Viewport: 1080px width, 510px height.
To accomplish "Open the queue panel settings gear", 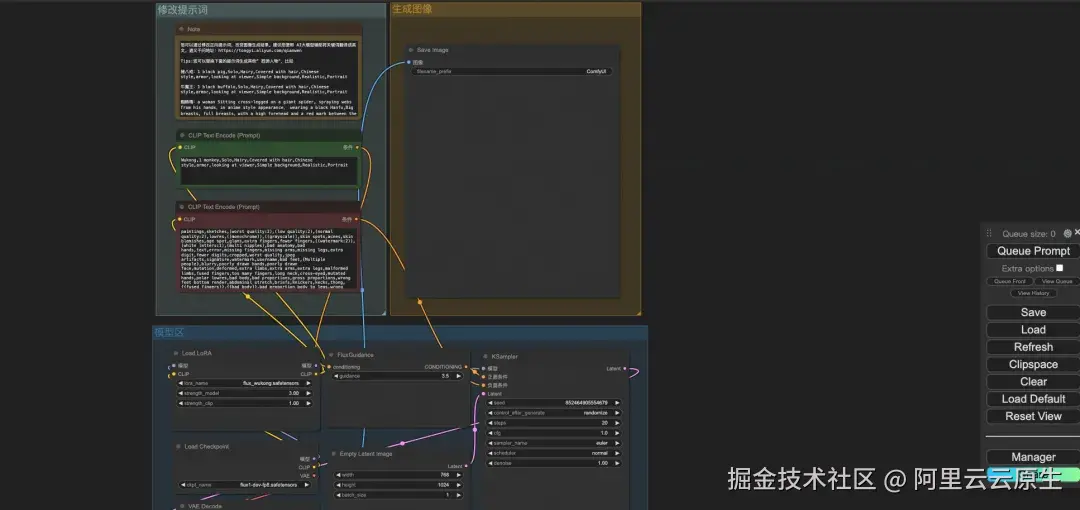I will [1068, 234].
